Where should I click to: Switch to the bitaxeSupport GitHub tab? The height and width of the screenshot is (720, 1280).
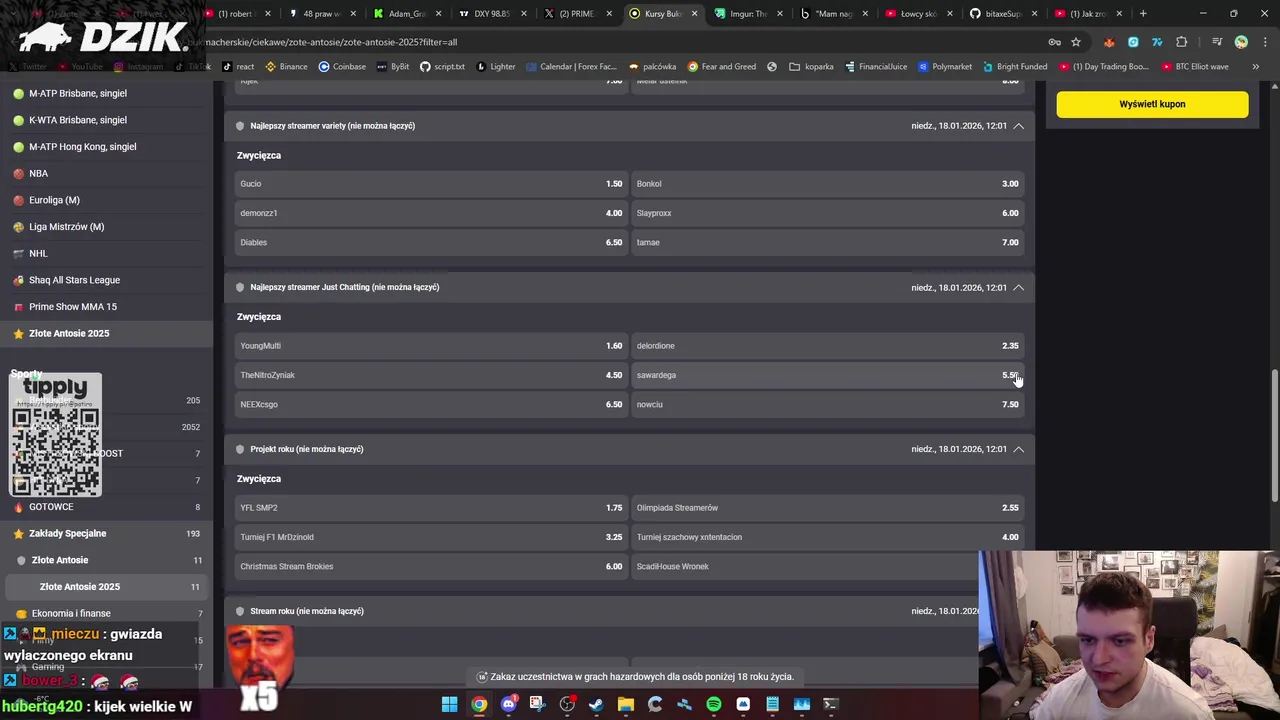point(1002,14)
